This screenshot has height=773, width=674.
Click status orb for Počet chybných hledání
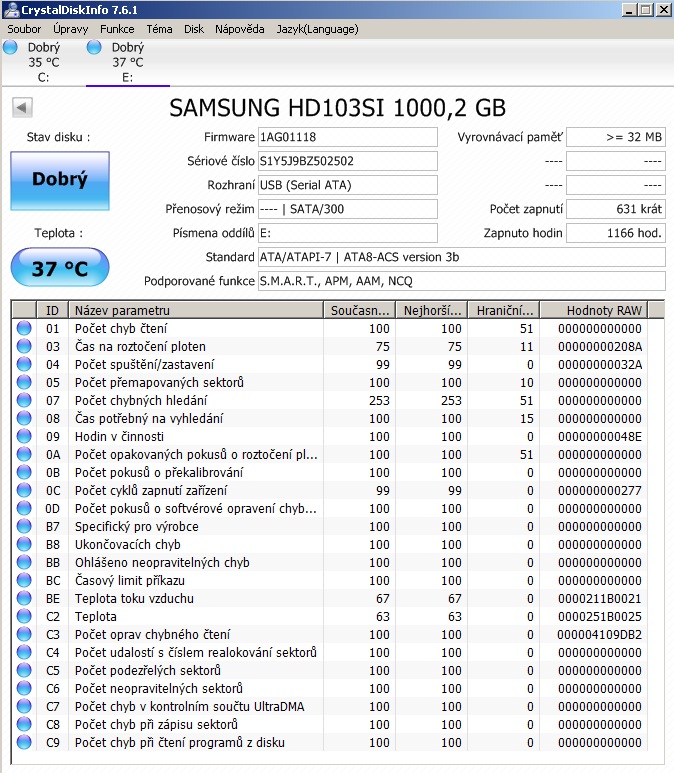[x=24, y=400]
